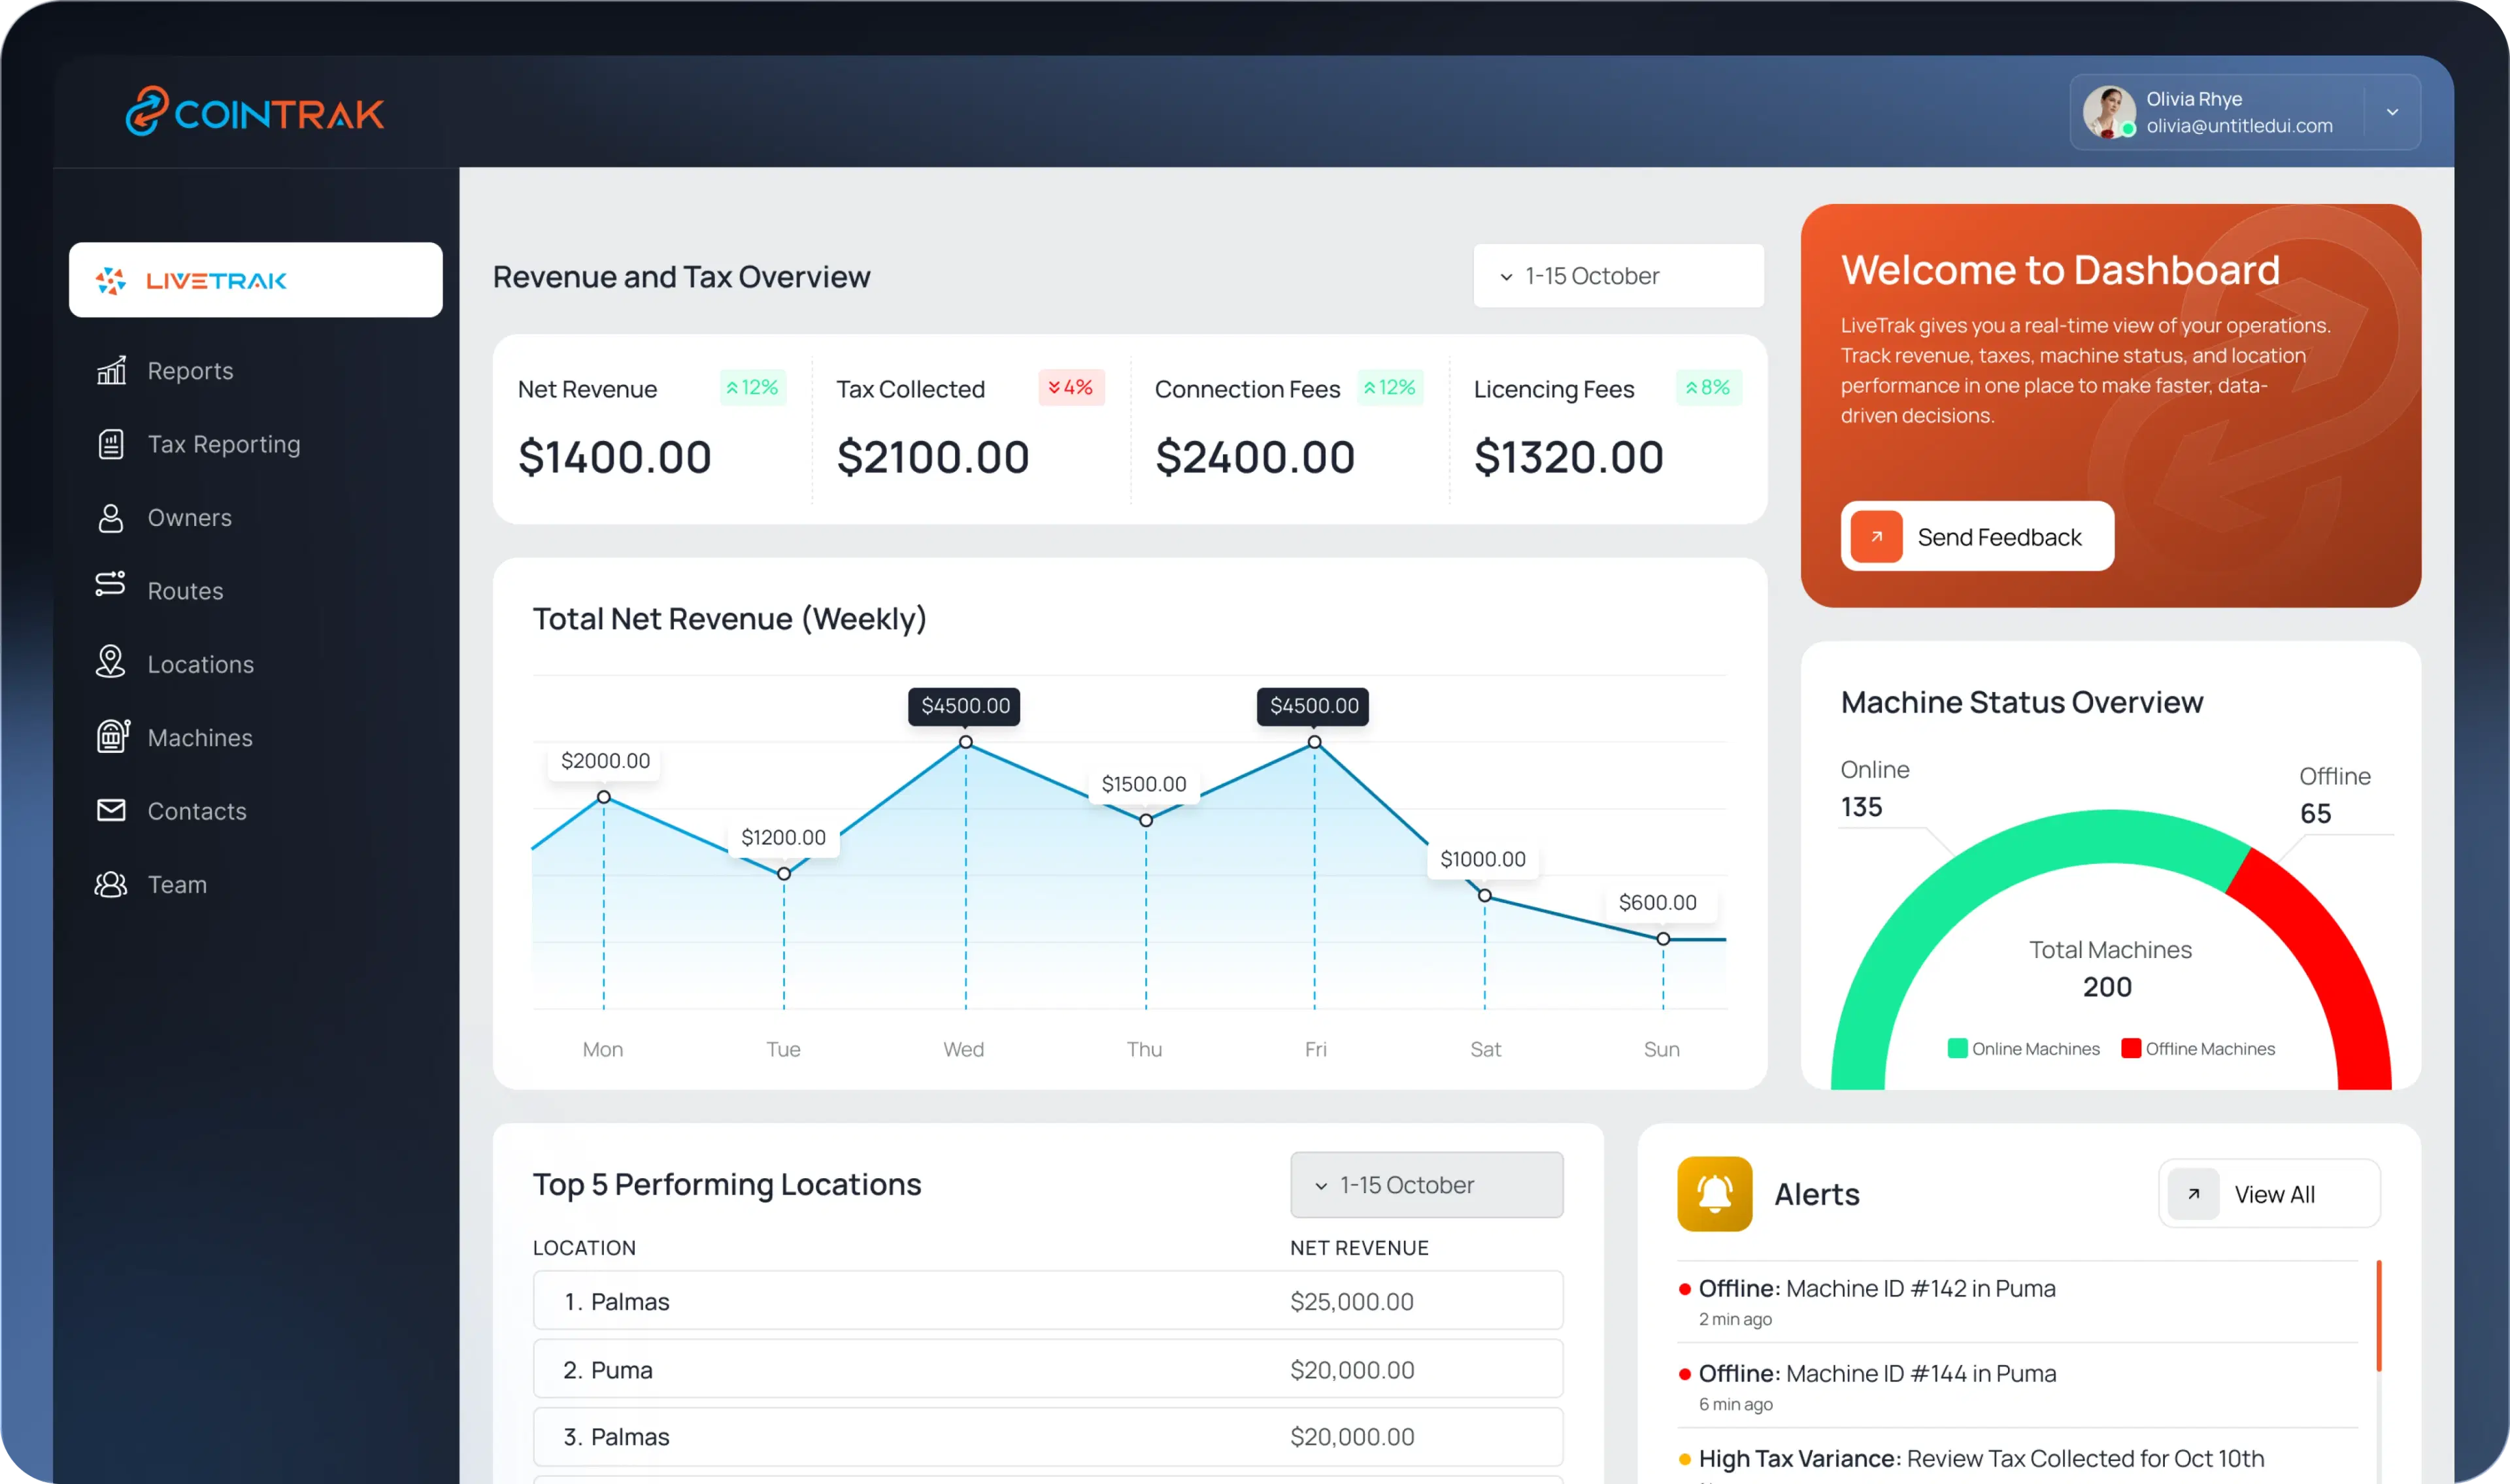Image resolution: width=2510 pixels, height=1484 pixels.
Task: Click the yellow Alerts bell icon
Action: (x=1714, y=1194)
